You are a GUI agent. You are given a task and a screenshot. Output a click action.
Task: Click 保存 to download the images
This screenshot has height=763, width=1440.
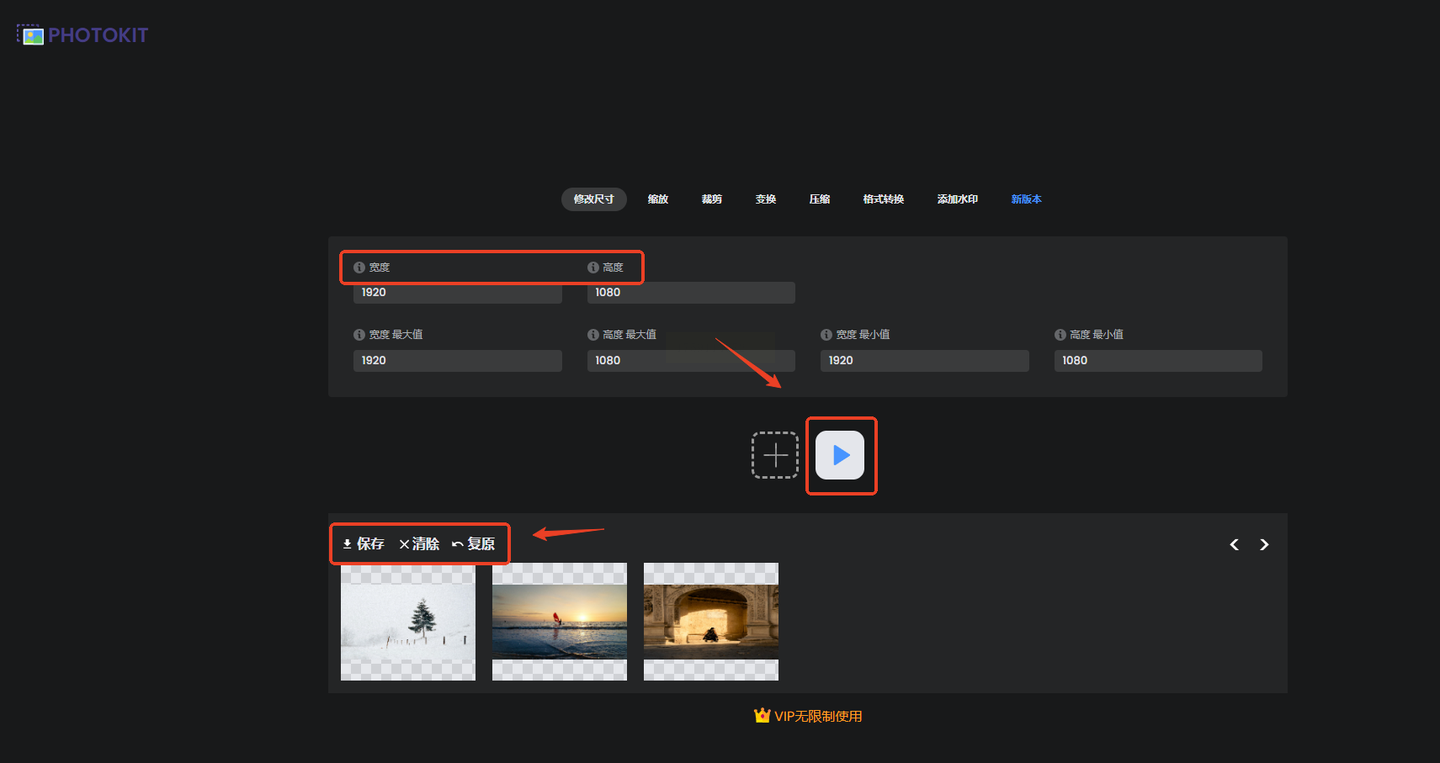tap(363, 544)
